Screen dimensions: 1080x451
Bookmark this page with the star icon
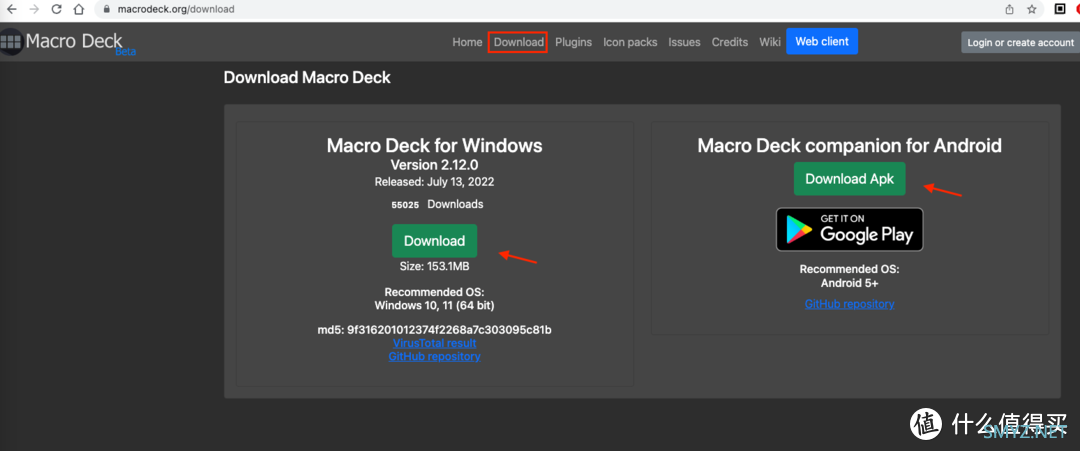[1032, 10]
